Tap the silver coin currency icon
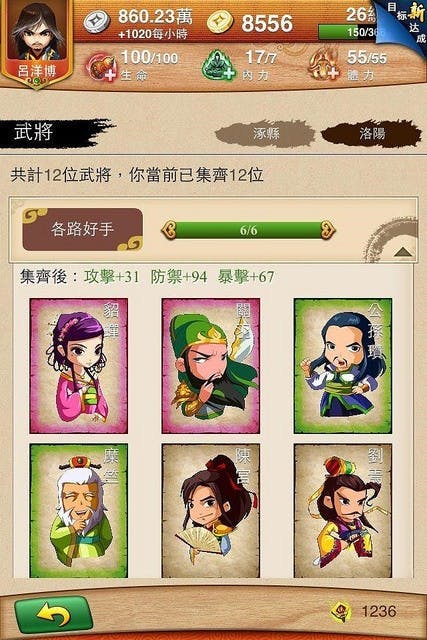The image size is (427, 640). 97,22
